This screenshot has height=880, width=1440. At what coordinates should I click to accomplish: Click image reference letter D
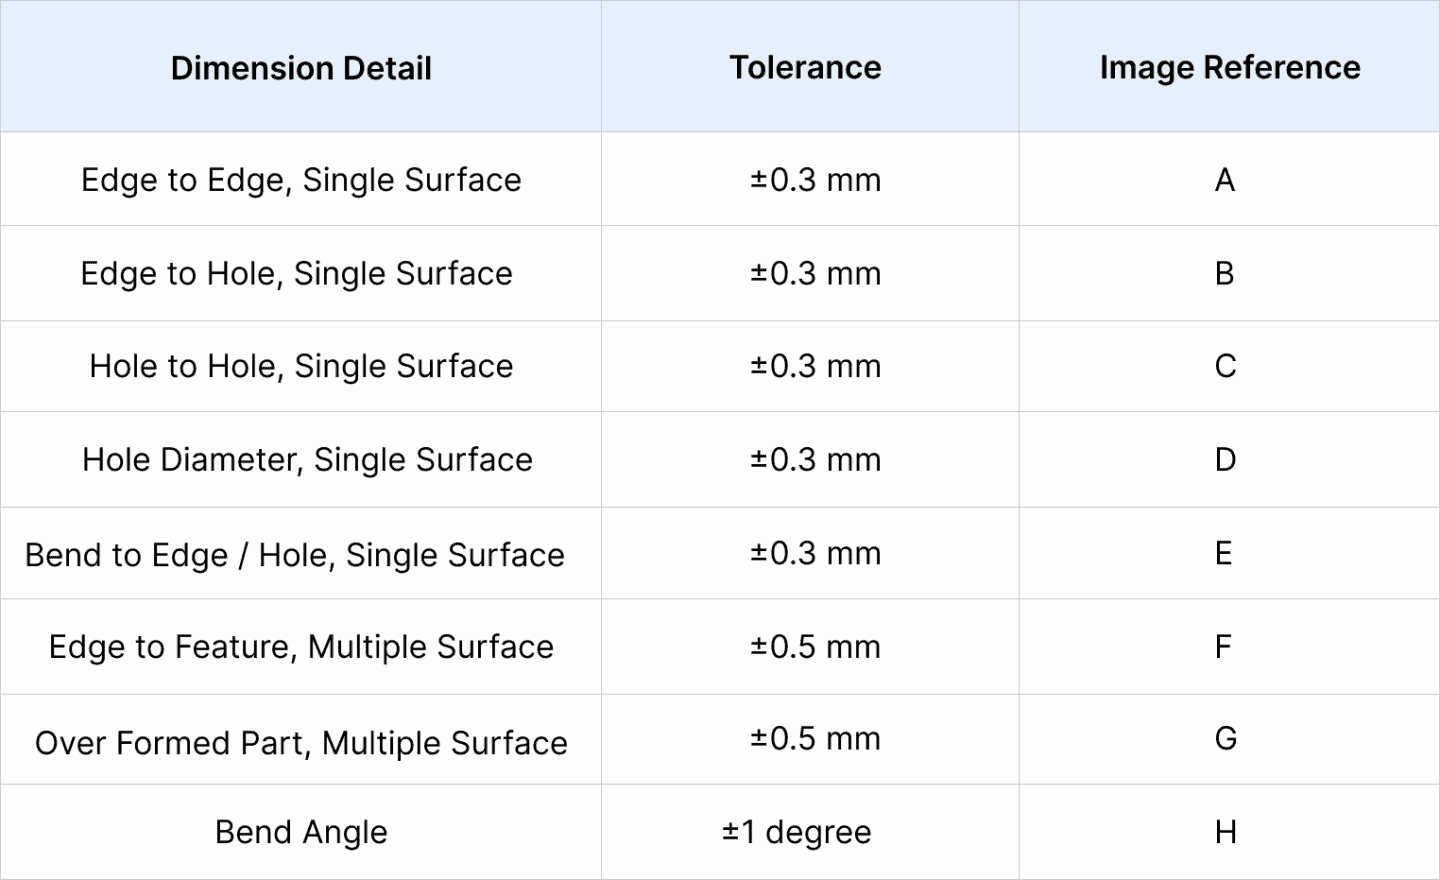pos(1225,459)
